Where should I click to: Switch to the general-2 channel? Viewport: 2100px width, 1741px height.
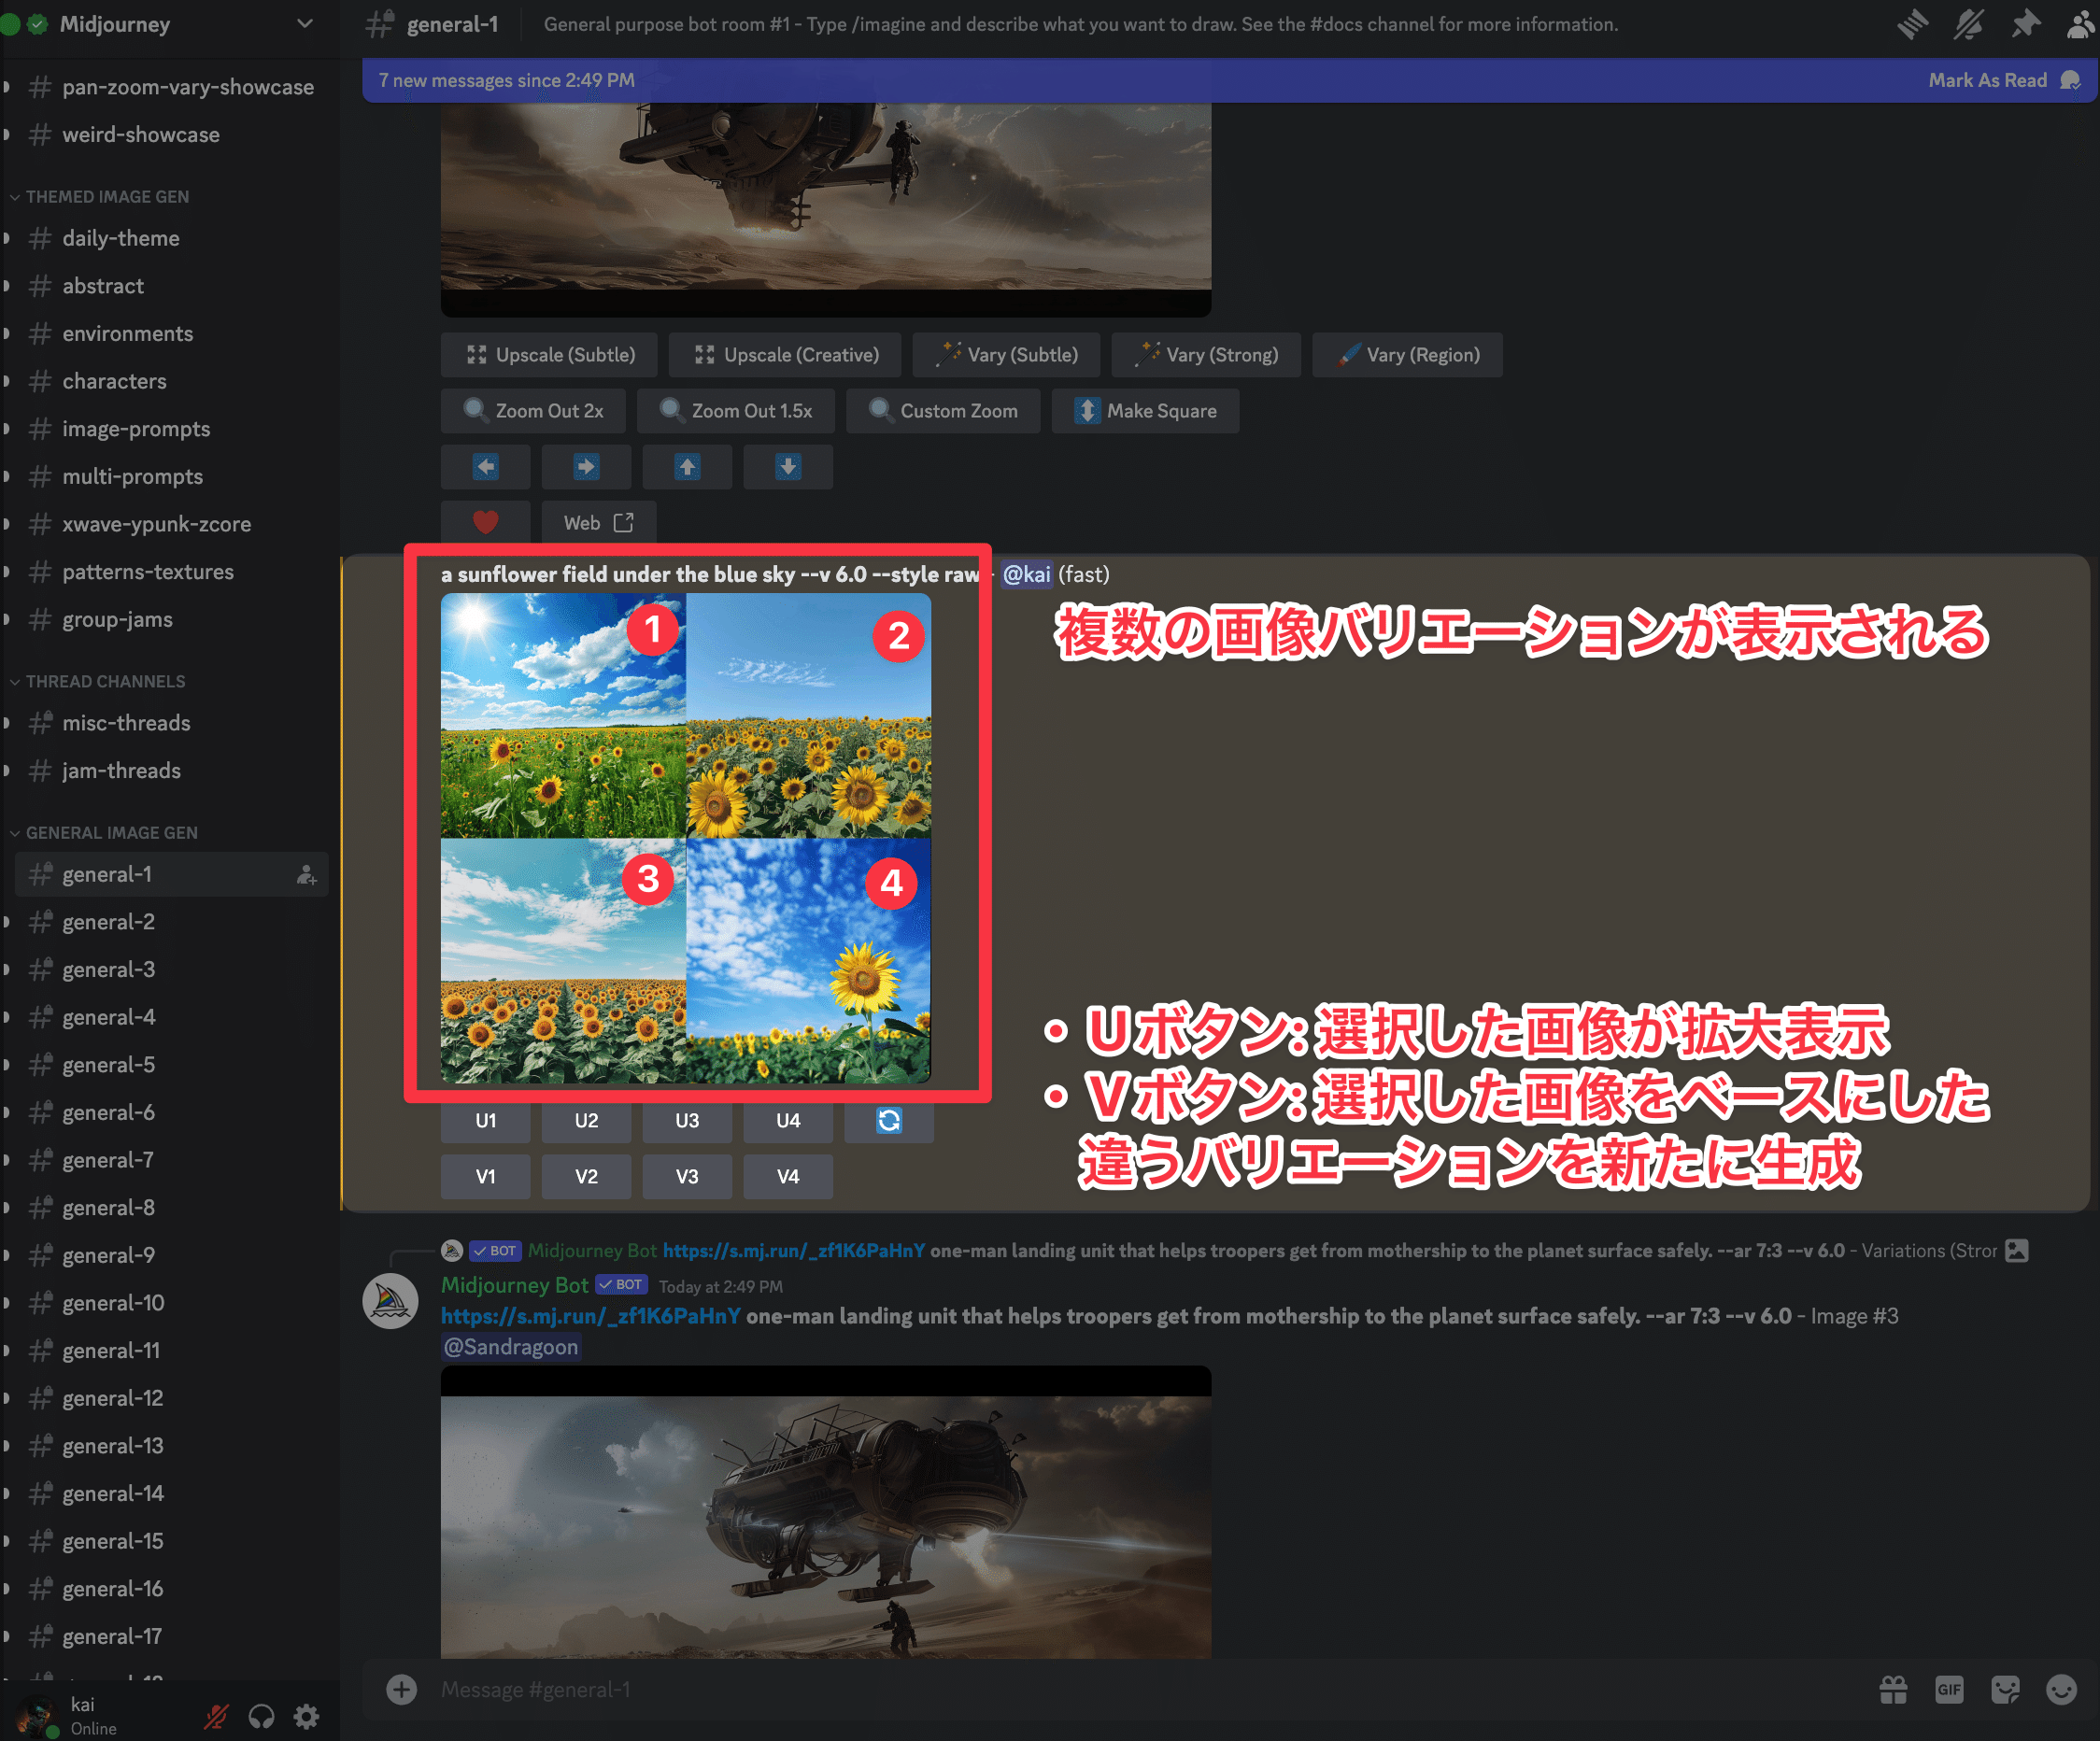click(x=108, y=922)
